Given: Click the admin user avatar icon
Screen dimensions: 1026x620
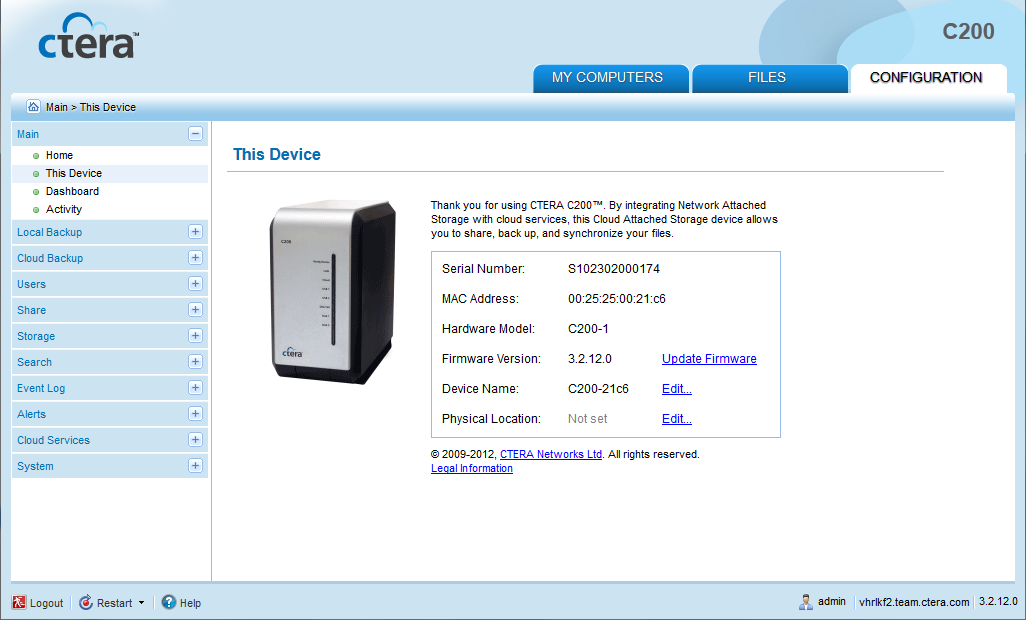Looking at the screenshot, I should click(805, 602).
